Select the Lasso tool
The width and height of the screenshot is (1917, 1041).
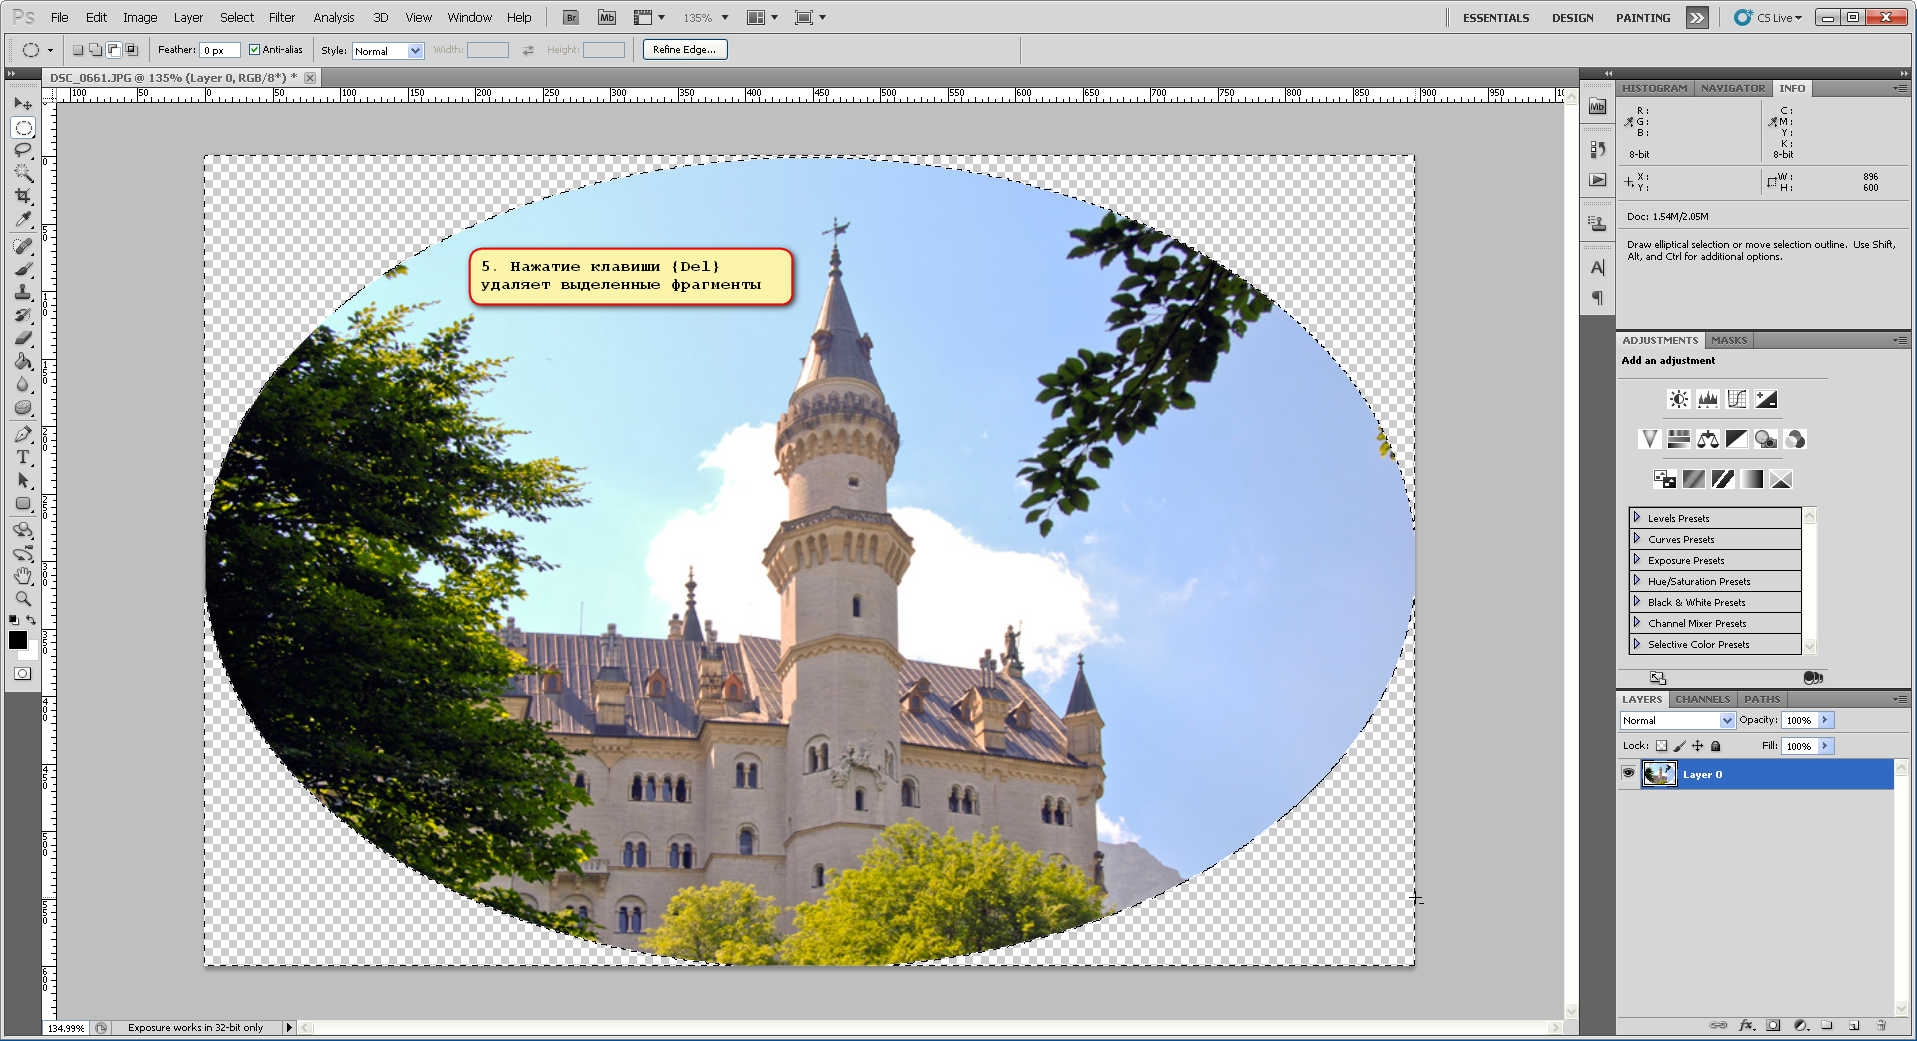click(23, 150)
